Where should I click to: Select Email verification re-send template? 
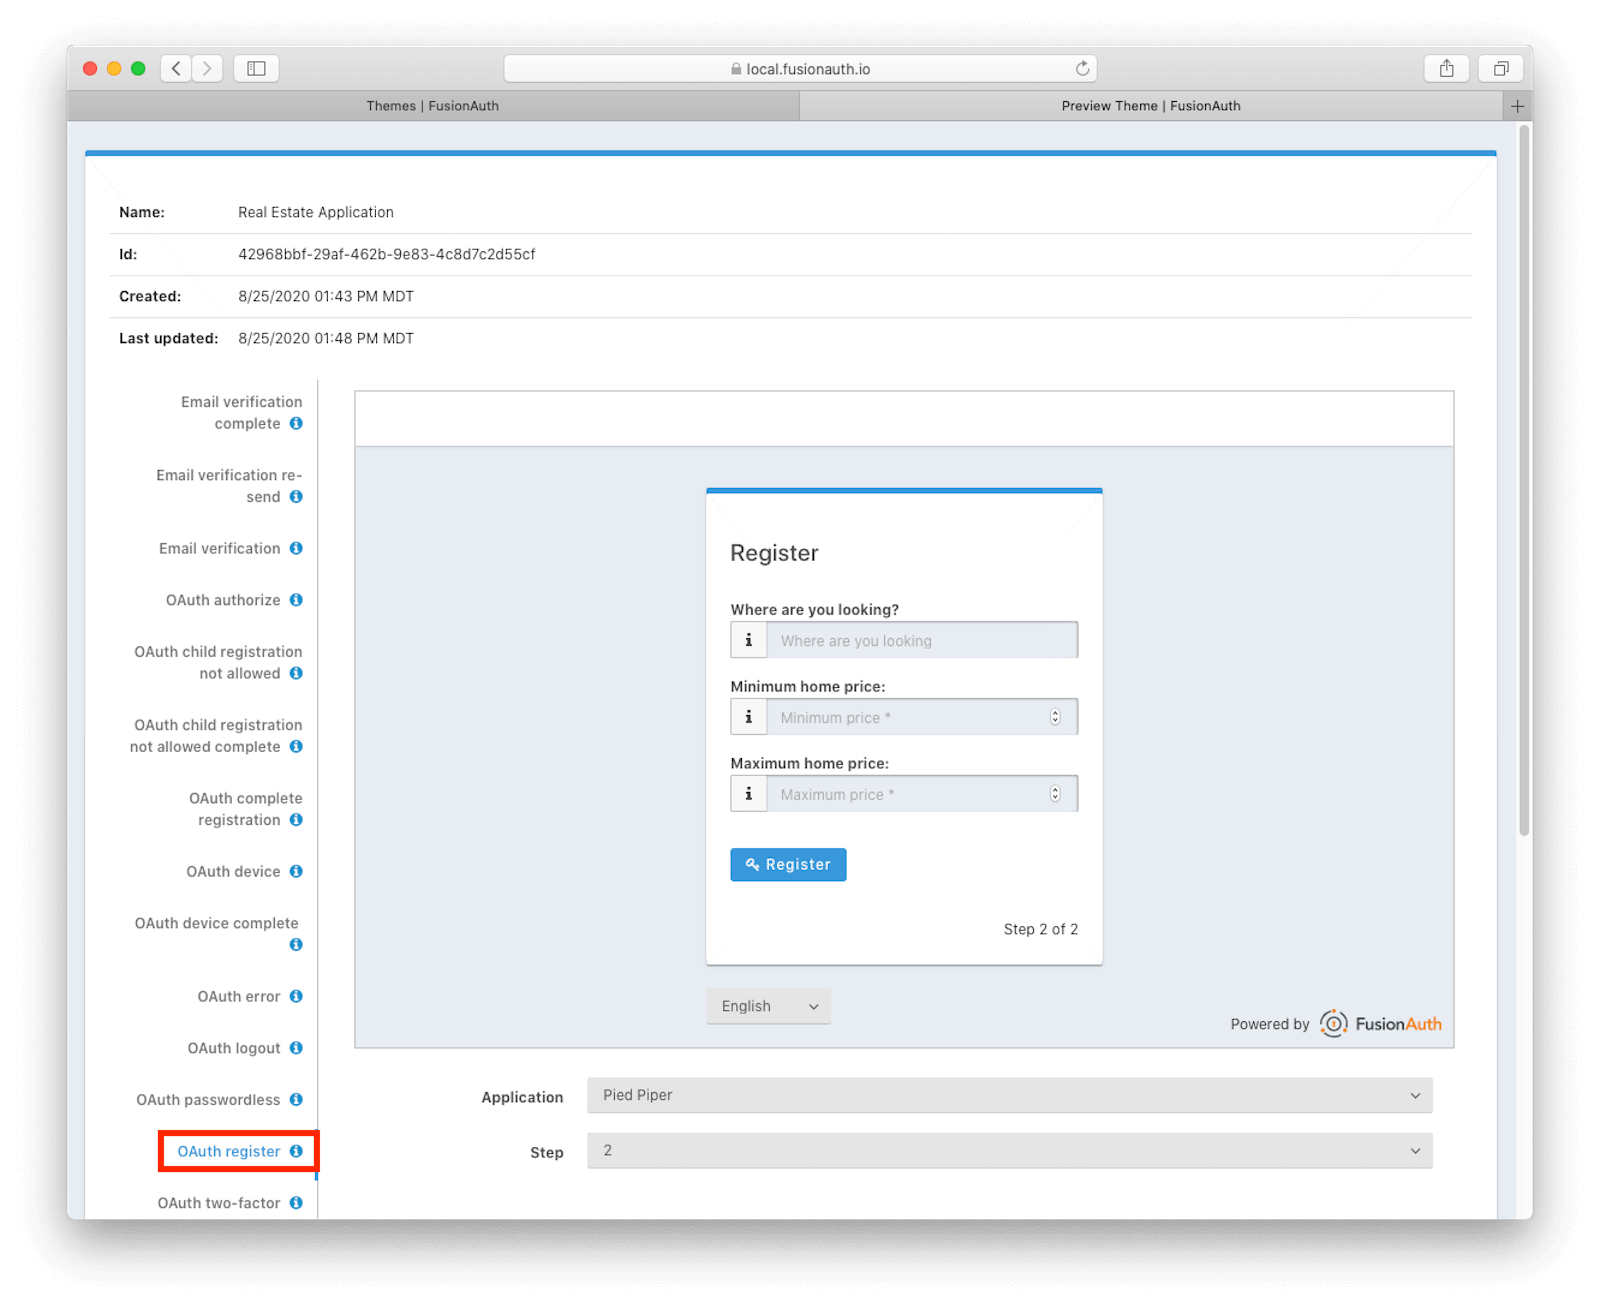[x=229, y=486]
